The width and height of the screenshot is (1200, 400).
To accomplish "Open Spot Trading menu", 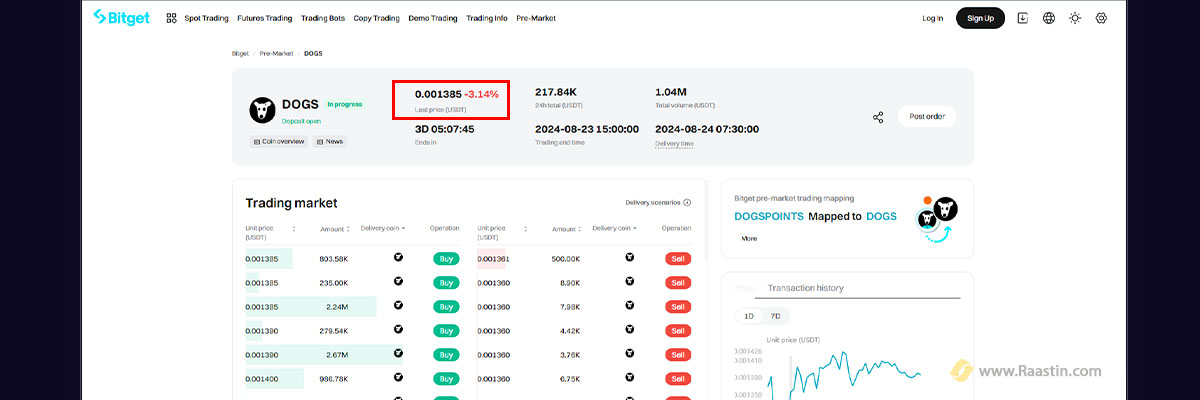I will (206, 18).
